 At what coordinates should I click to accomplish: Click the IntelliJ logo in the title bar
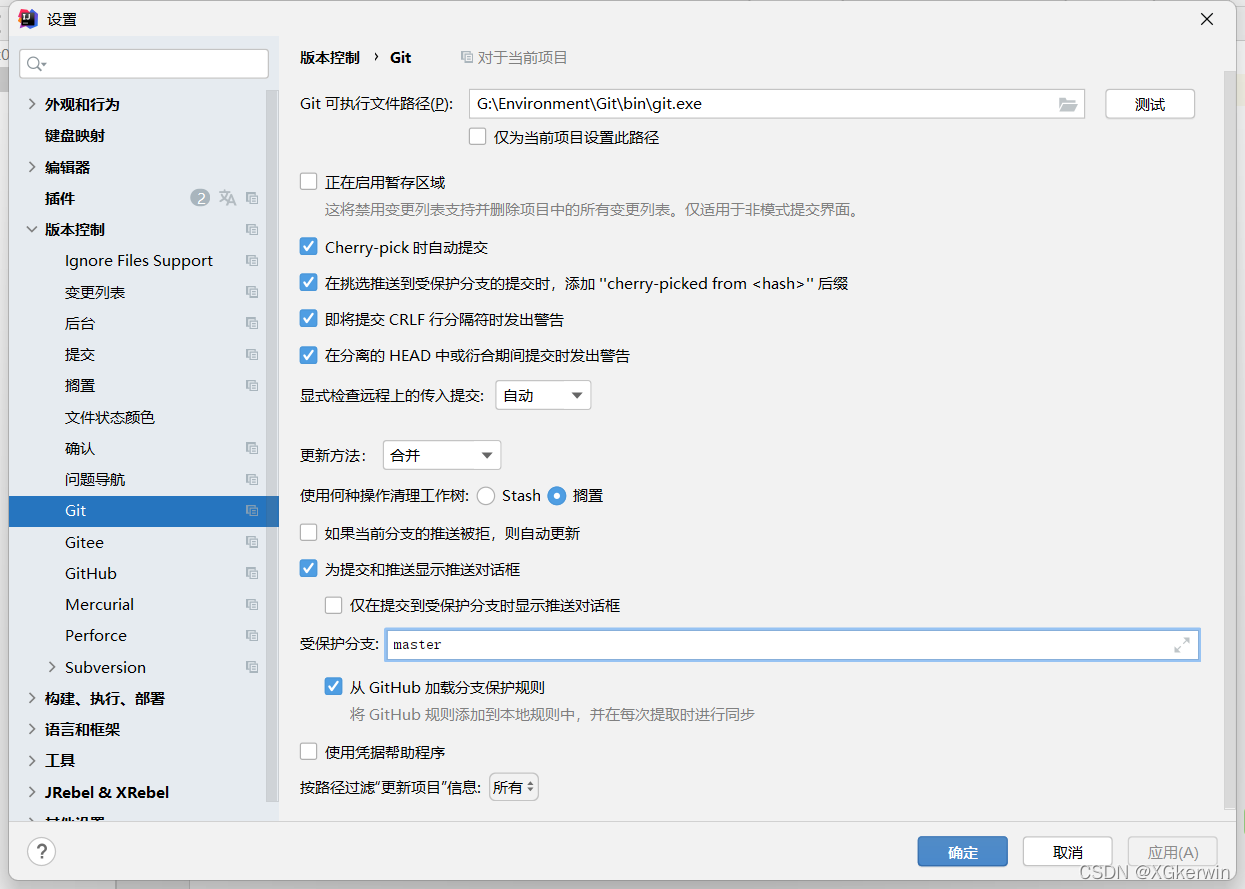[x=28, y=19]
